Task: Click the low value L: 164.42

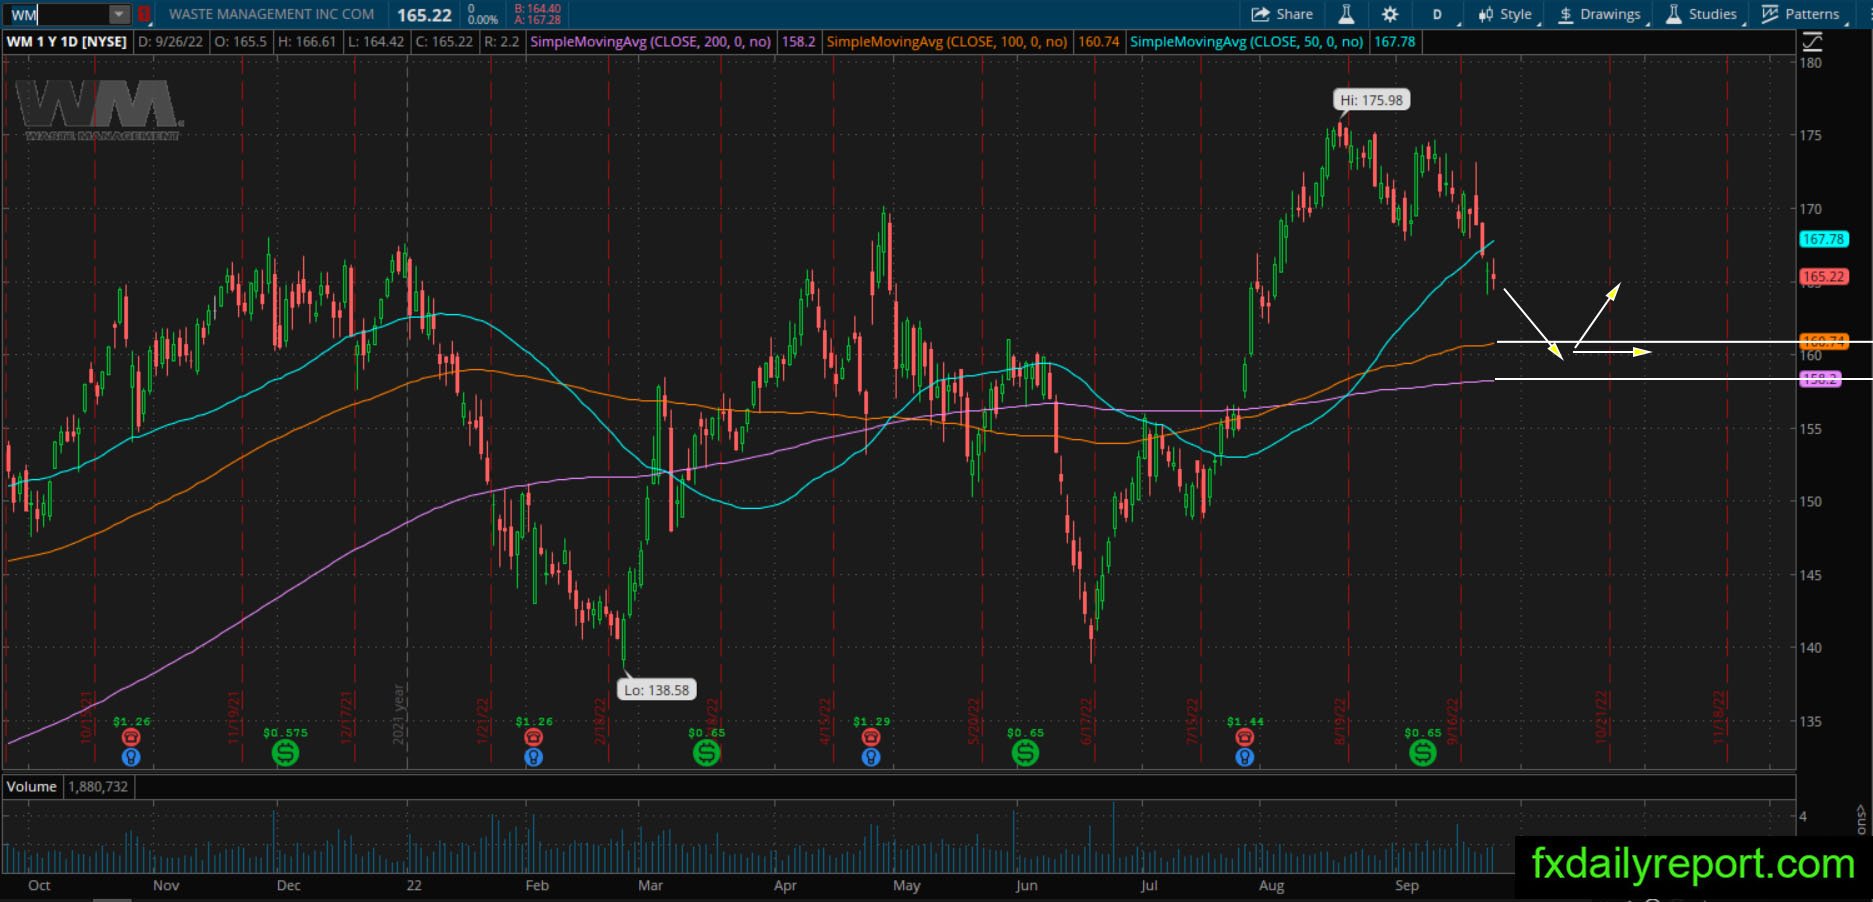Action: point(375,42)
